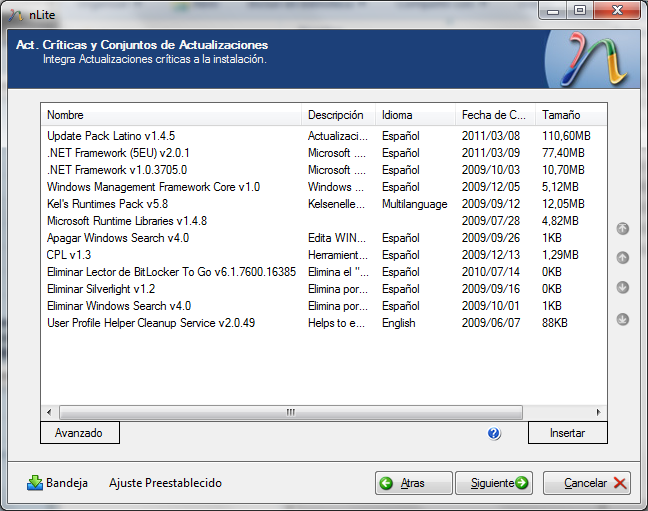
Task: Click the Bandeja tray download icon
Action: 35,483
